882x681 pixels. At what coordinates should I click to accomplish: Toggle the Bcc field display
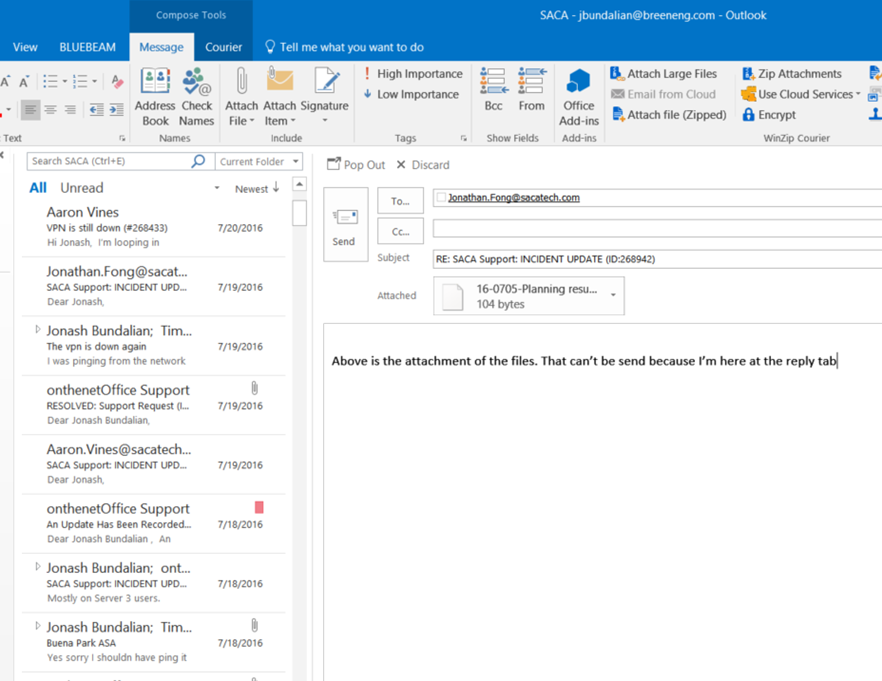pos(493,90)
